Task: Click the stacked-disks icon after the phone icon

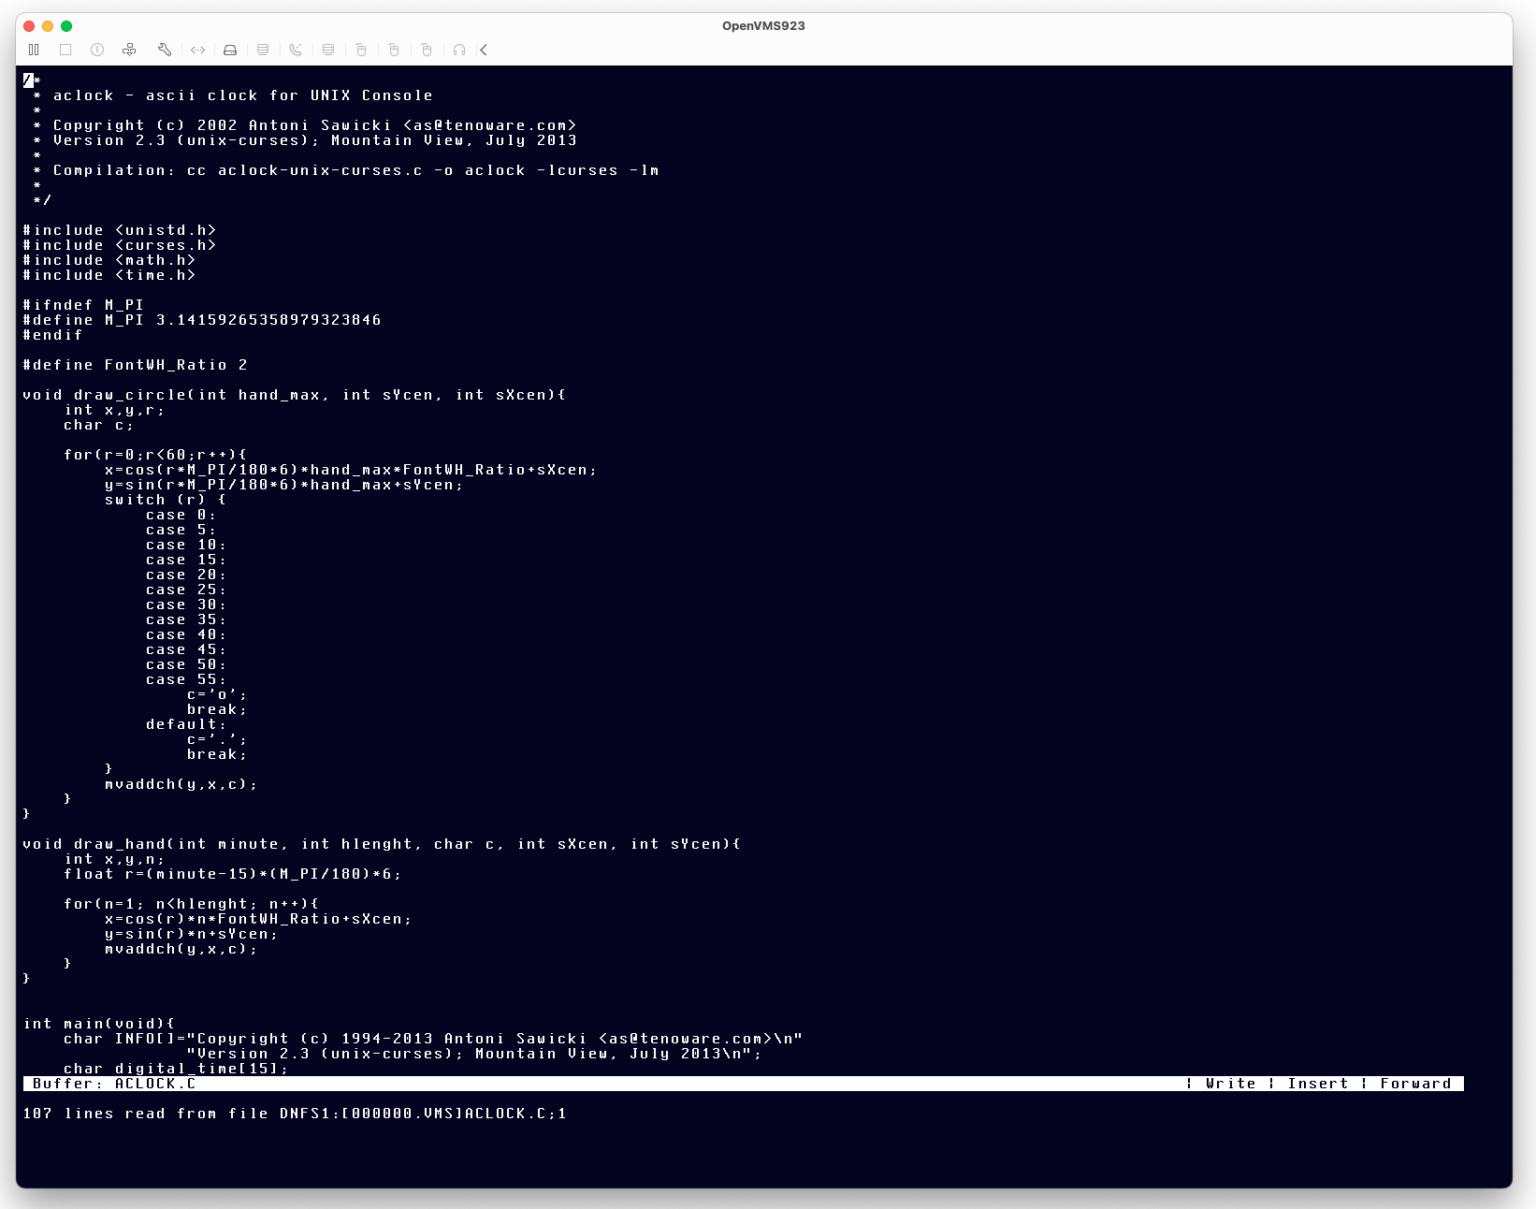Action: (x=328, y=50)
